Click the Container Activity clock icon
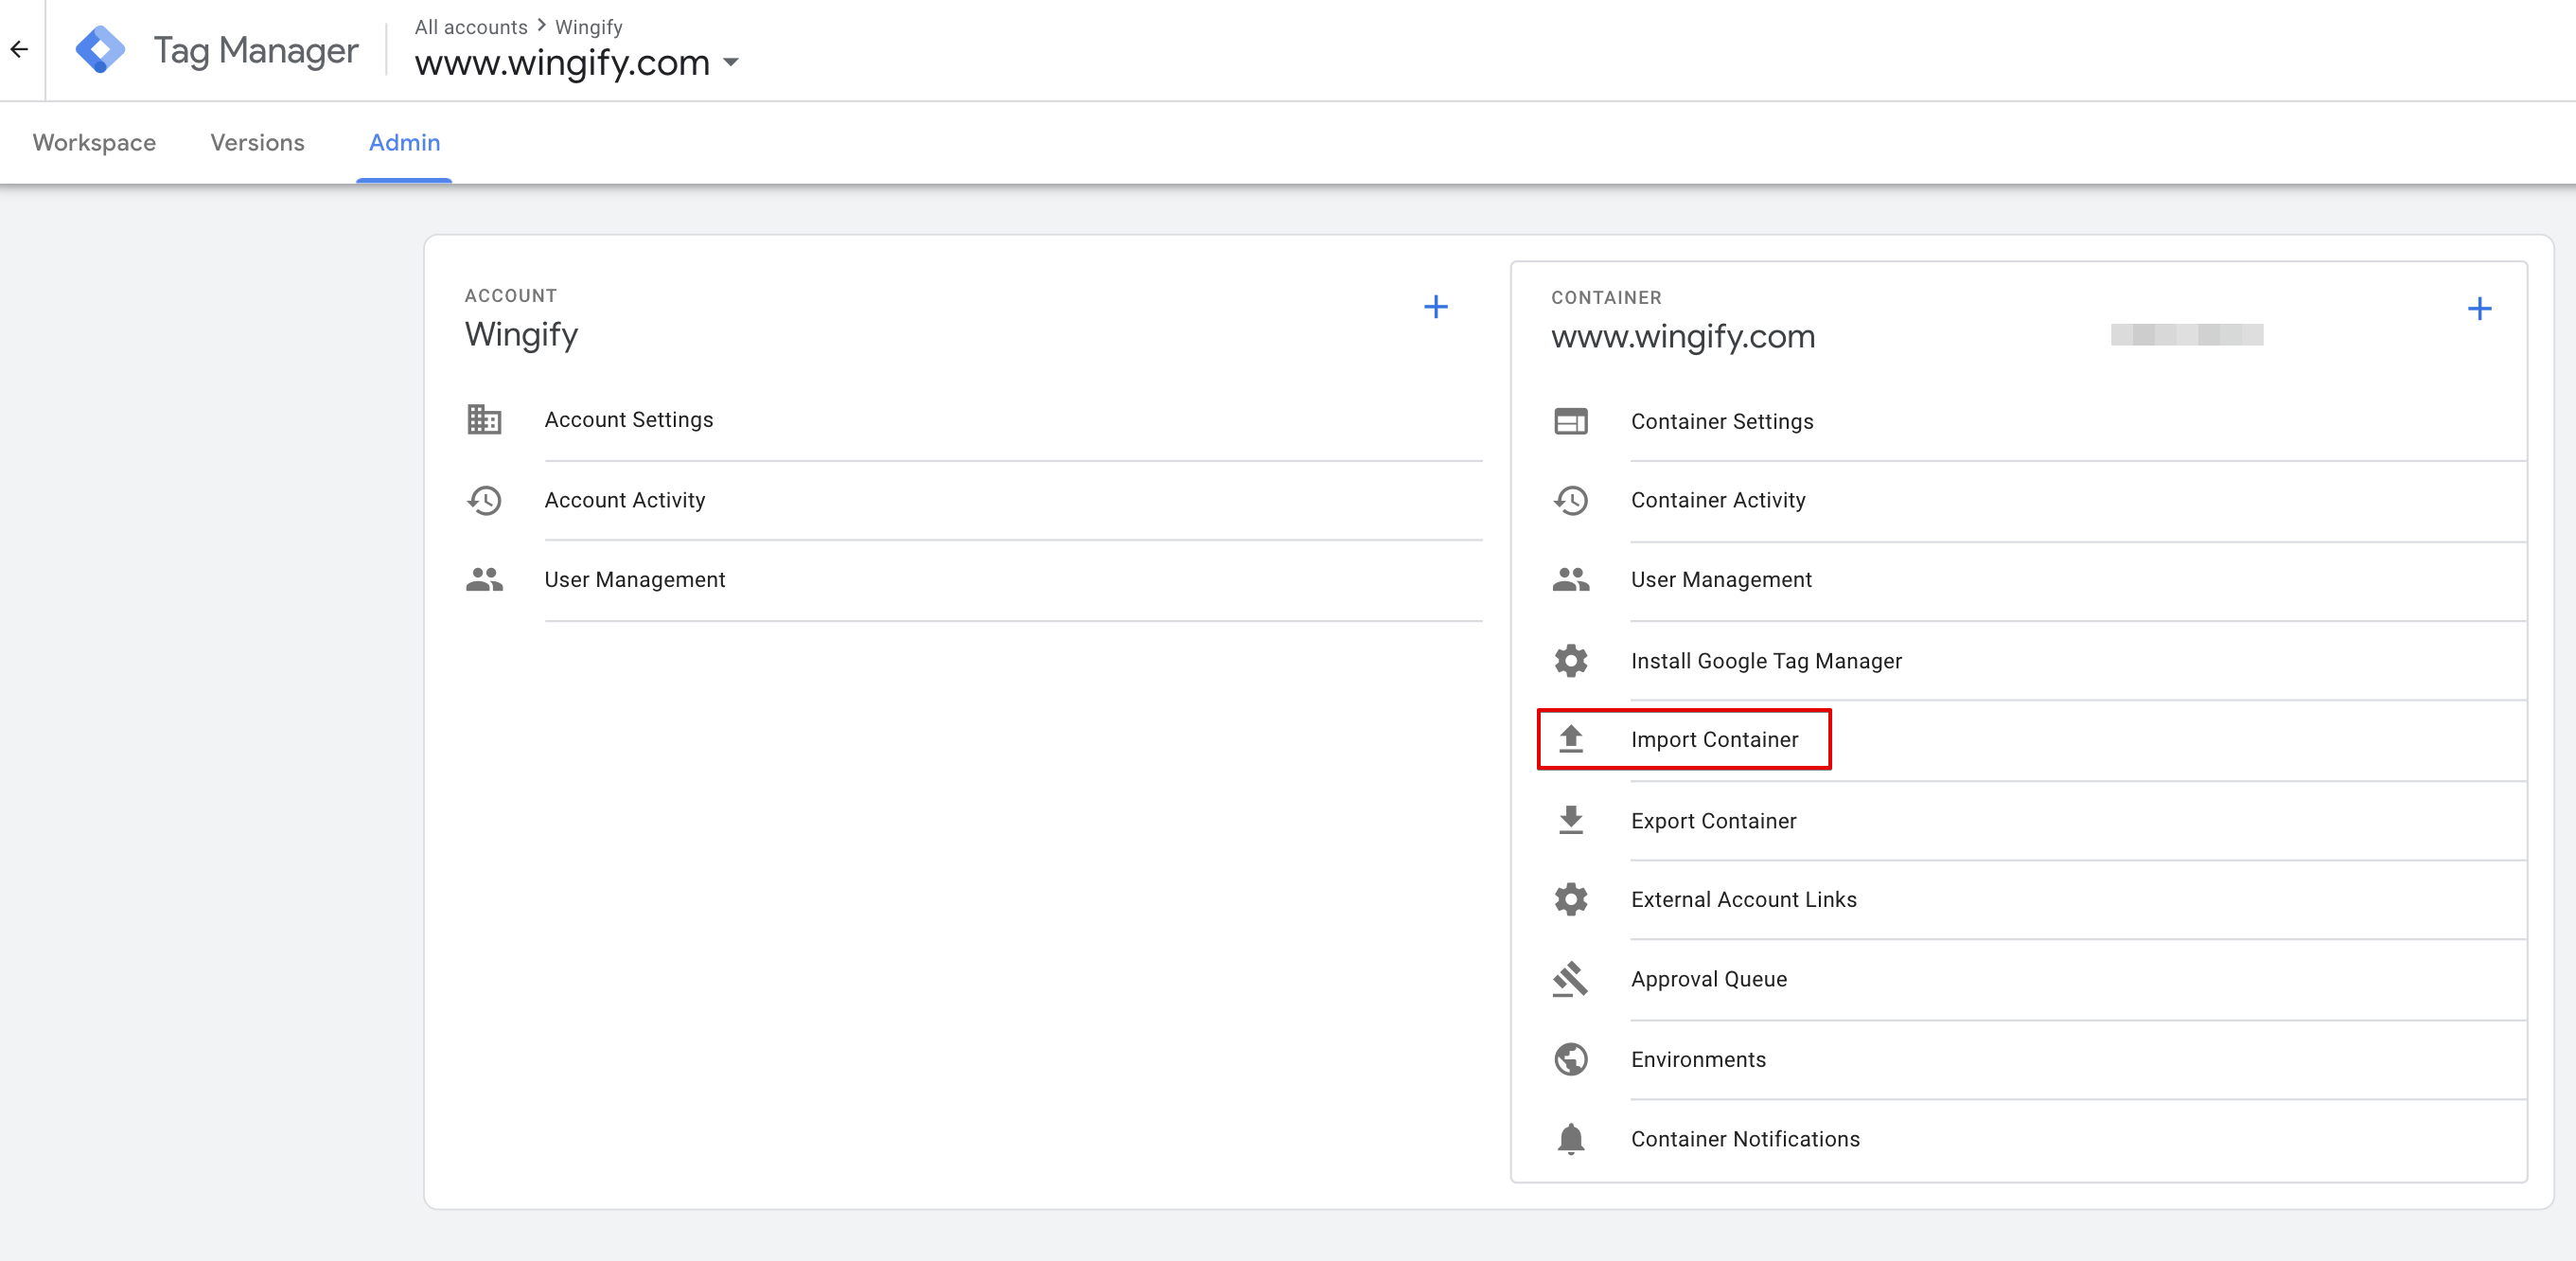Screen dimensions: 2576x1261 pyautogui.click(x=1572, y=500)
